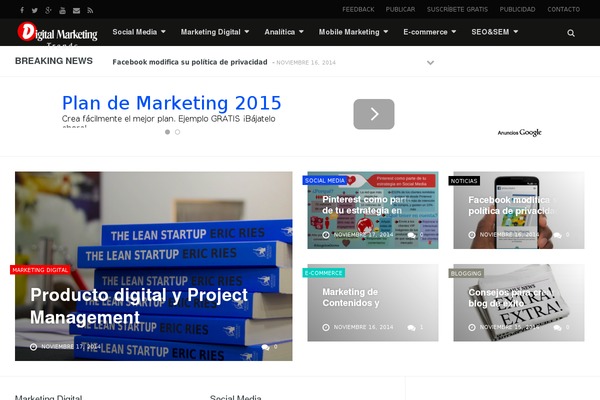Viewport: 600px width, 400px height.
Task: Open the Facebook social icon
Action: pyautogui.click(x=22, y=10)
